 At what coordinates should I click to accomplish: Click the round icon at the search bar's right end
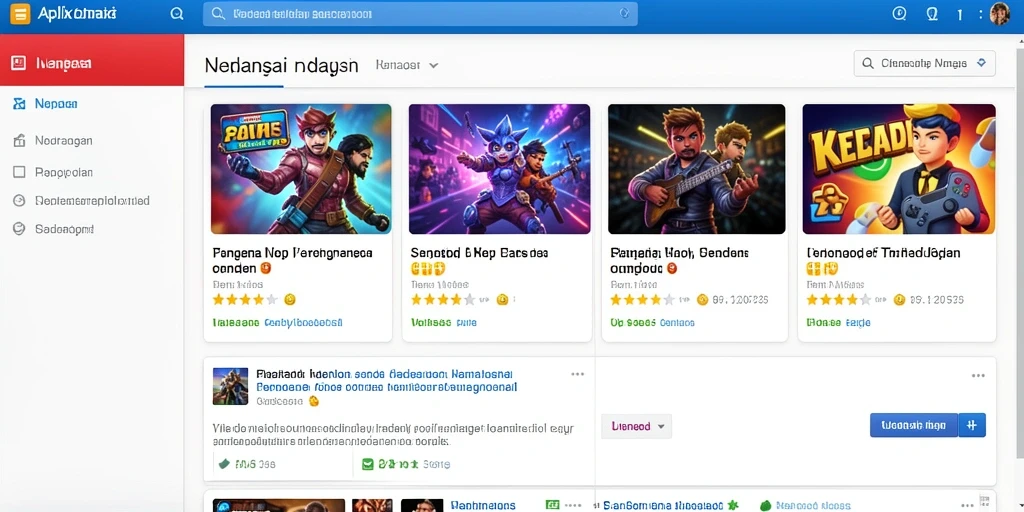point(624,13)
